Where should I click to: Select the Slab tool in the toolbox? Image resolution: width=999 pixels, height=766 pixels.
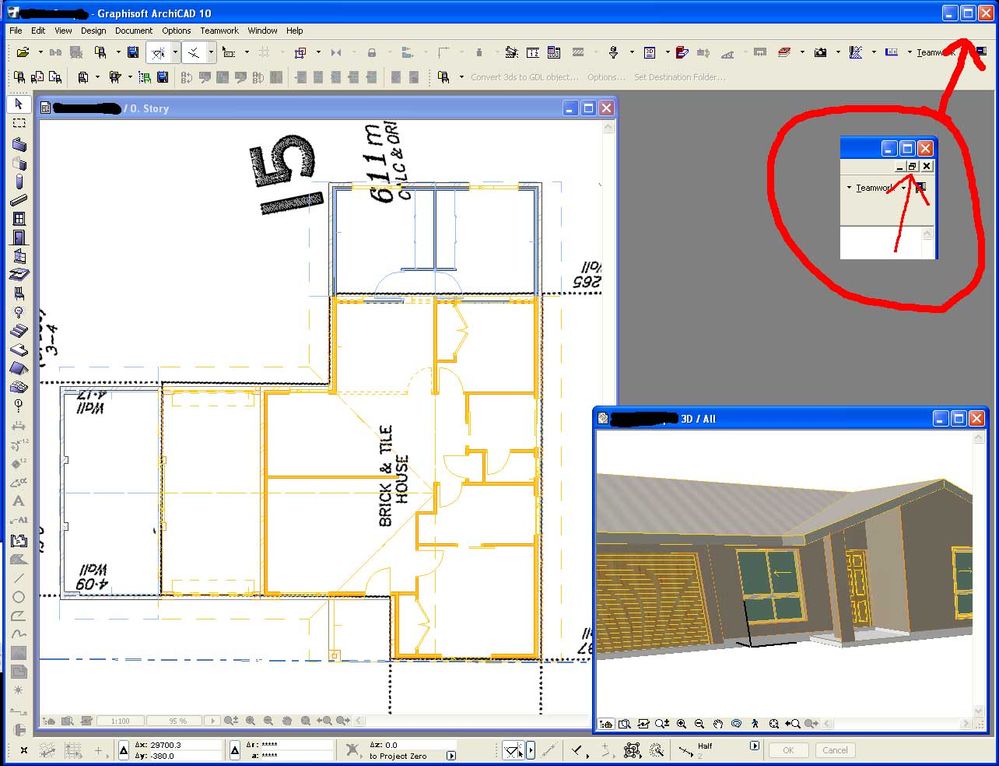[19, 350]
